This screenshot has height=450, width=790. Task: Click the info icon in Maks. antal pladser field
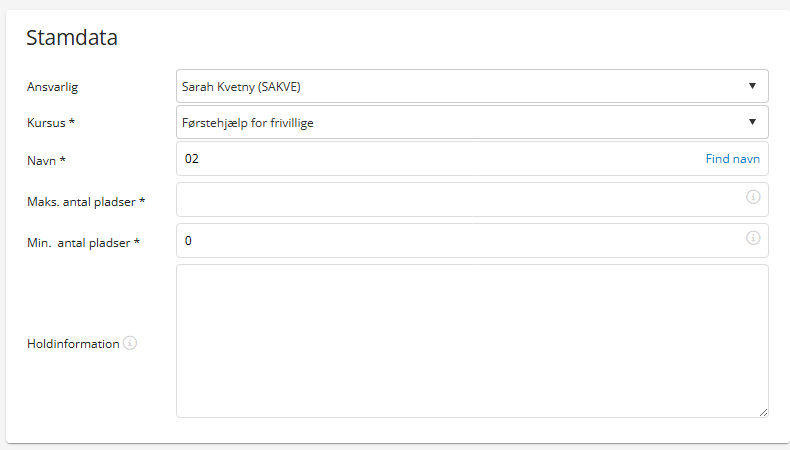753,197
